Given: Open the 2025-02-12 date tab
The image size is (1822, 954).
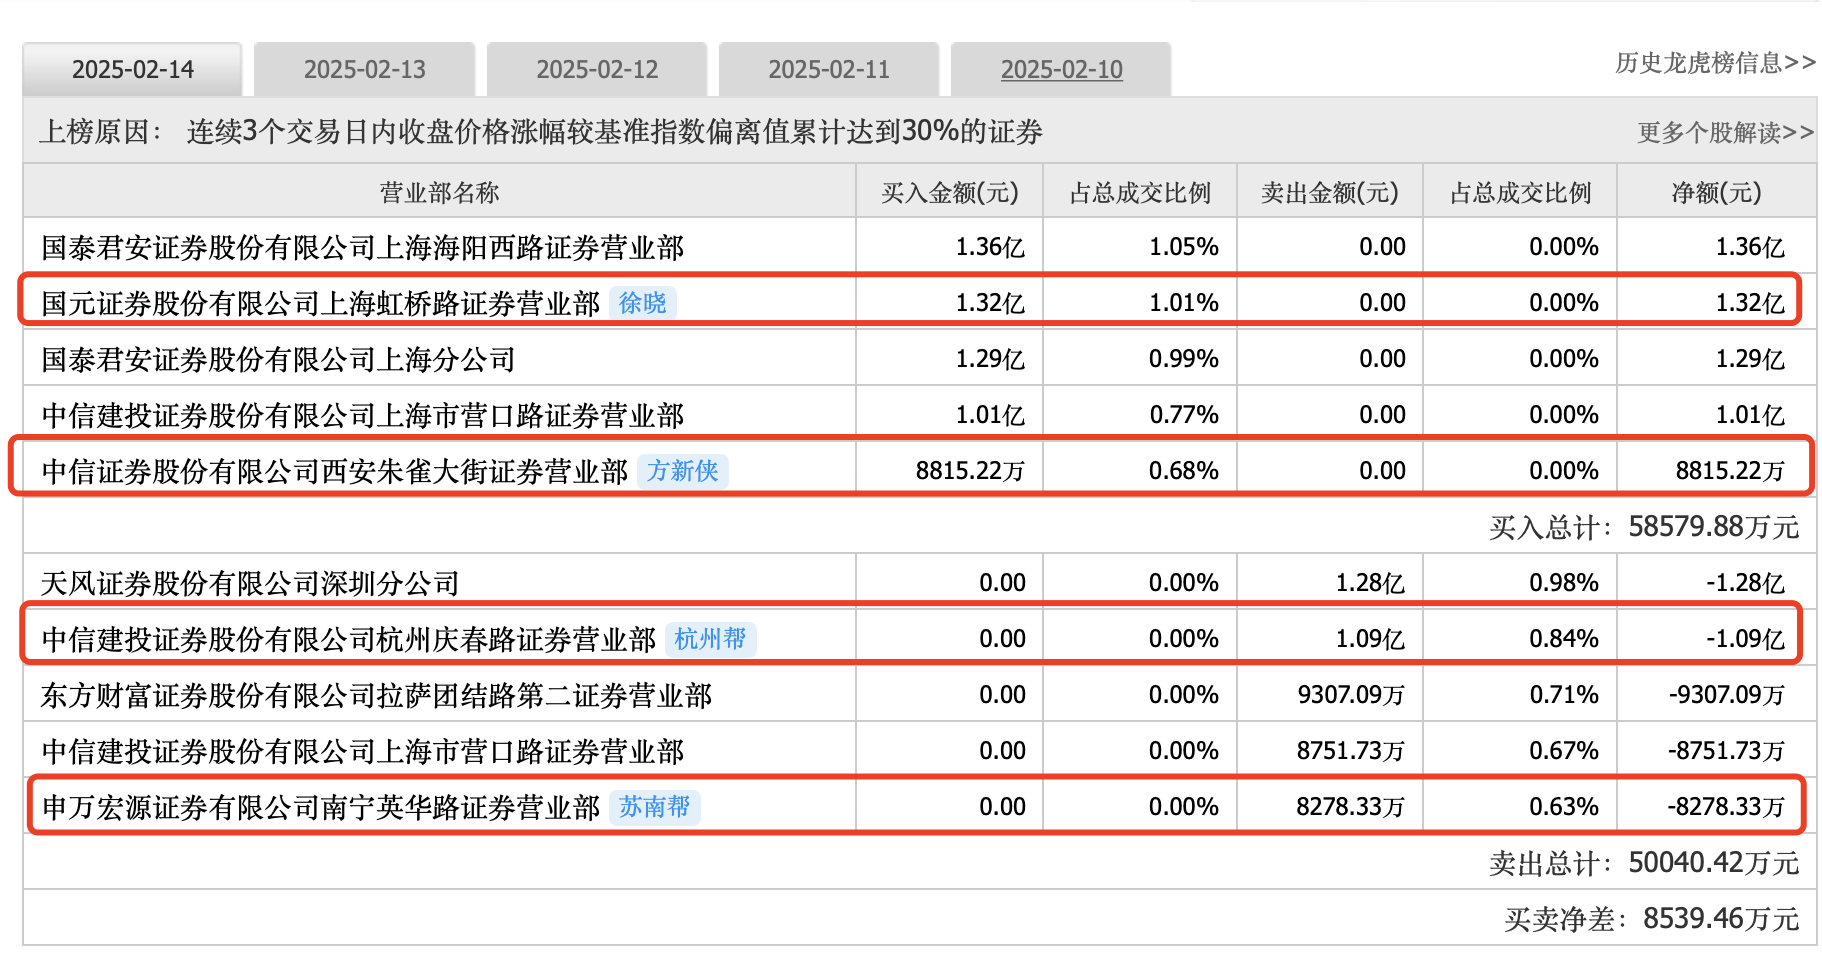Looking at the screenshot, I should 596,69.
